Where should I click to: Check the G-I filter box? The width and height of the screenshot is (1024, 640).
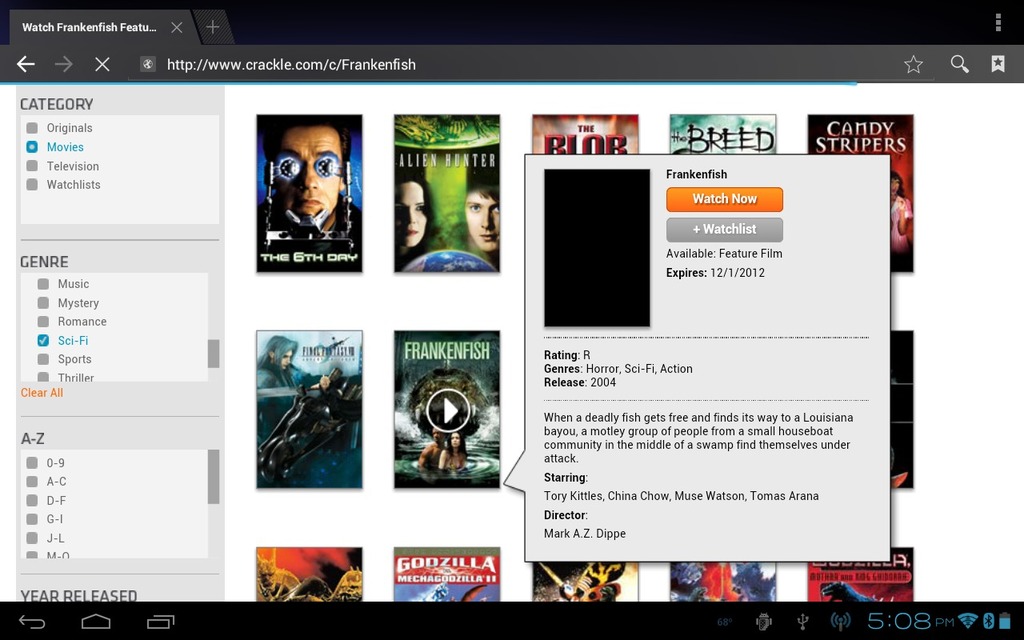coord(31,519)
